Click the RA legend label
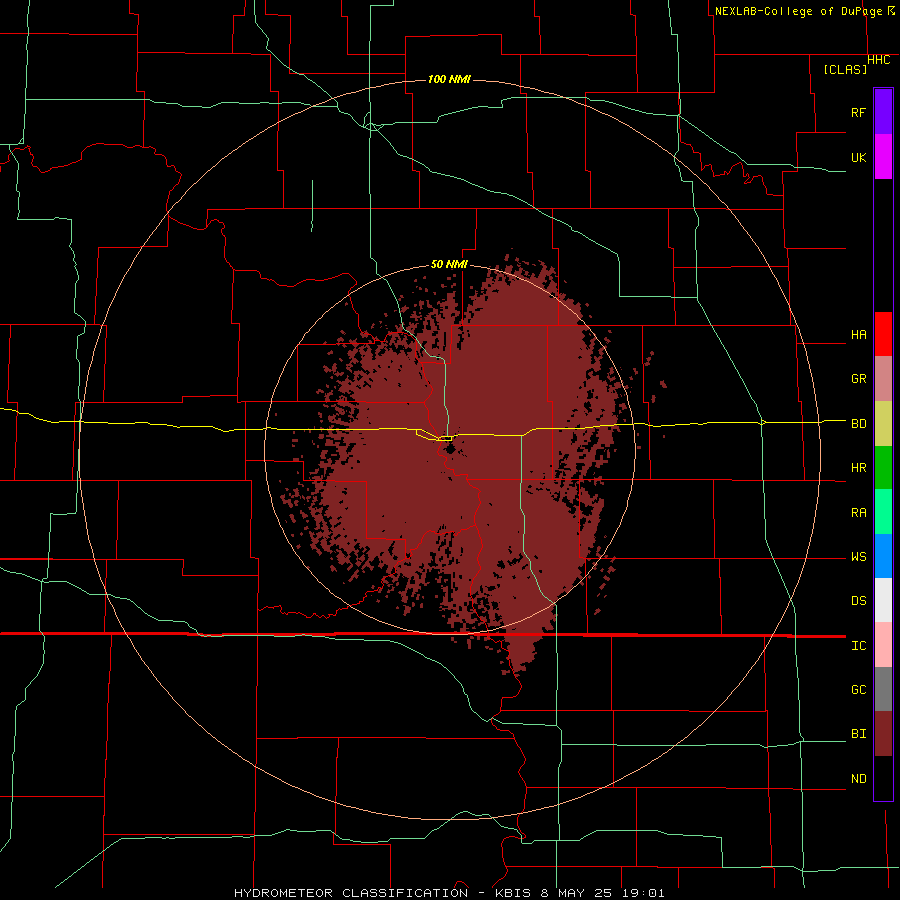 858,513
